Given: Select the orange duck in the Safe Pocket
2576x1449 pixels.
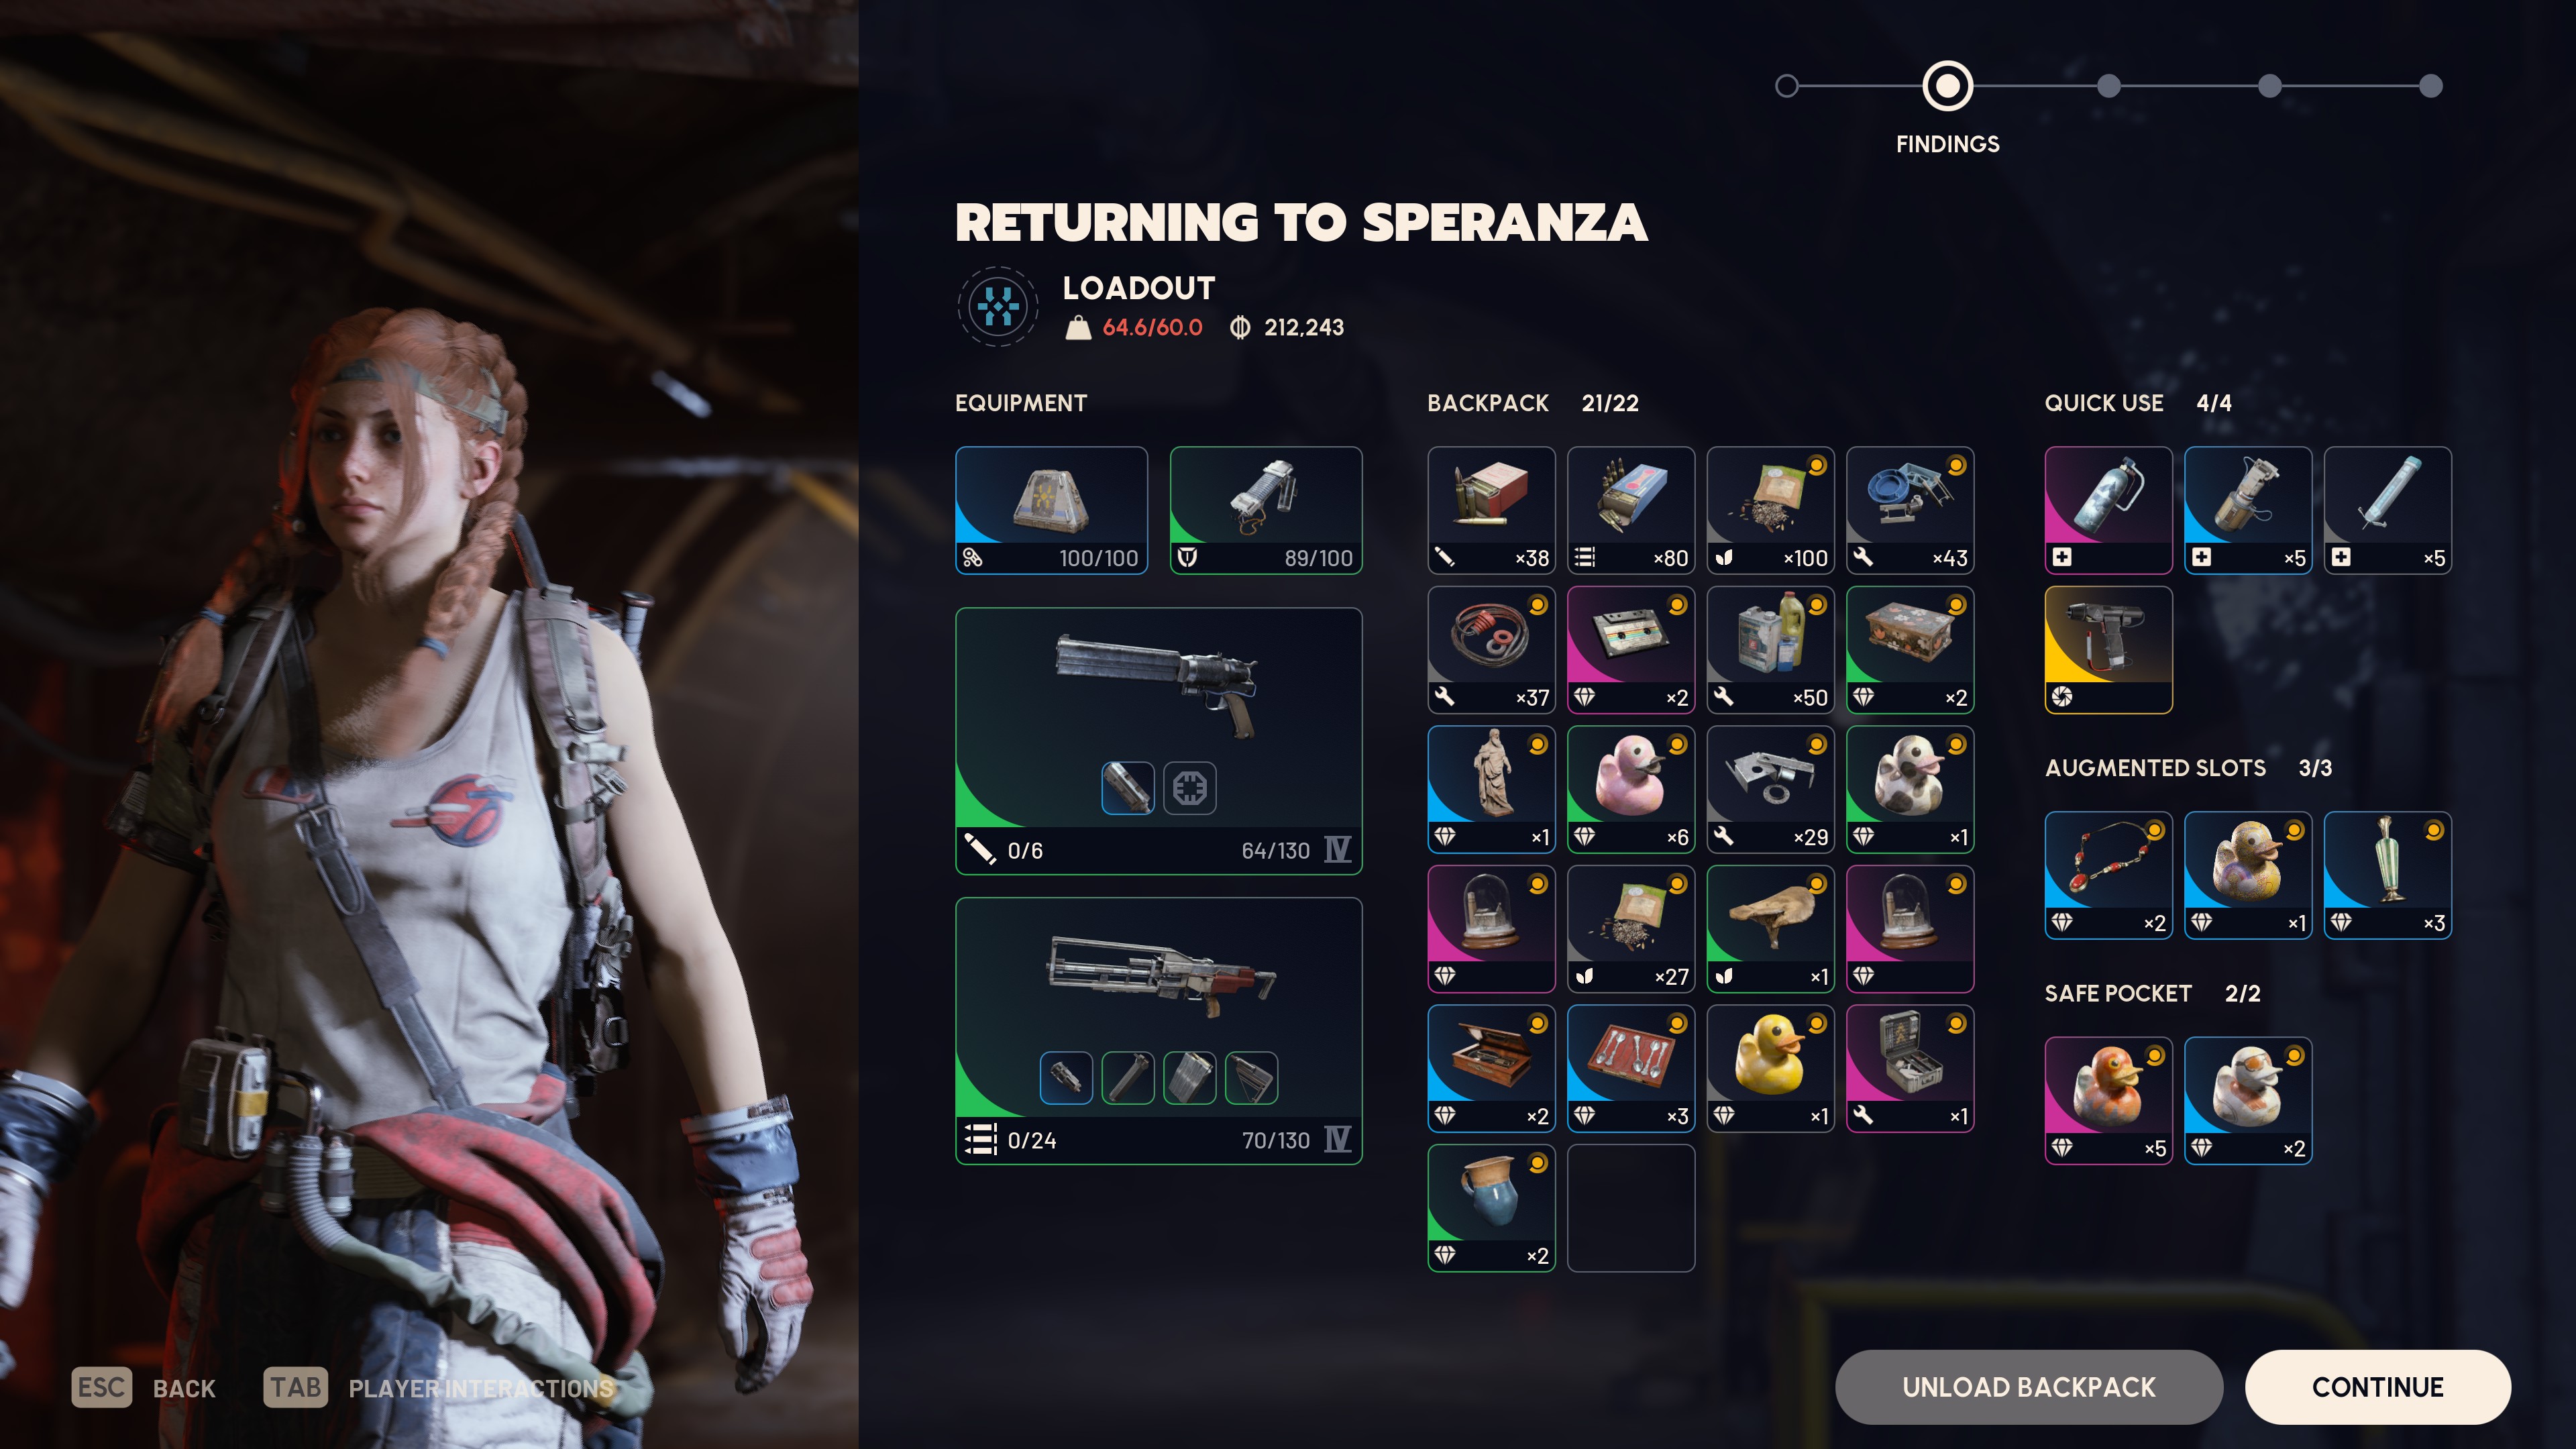Looking at the screenshot, I should [x=2108, y=1100].
